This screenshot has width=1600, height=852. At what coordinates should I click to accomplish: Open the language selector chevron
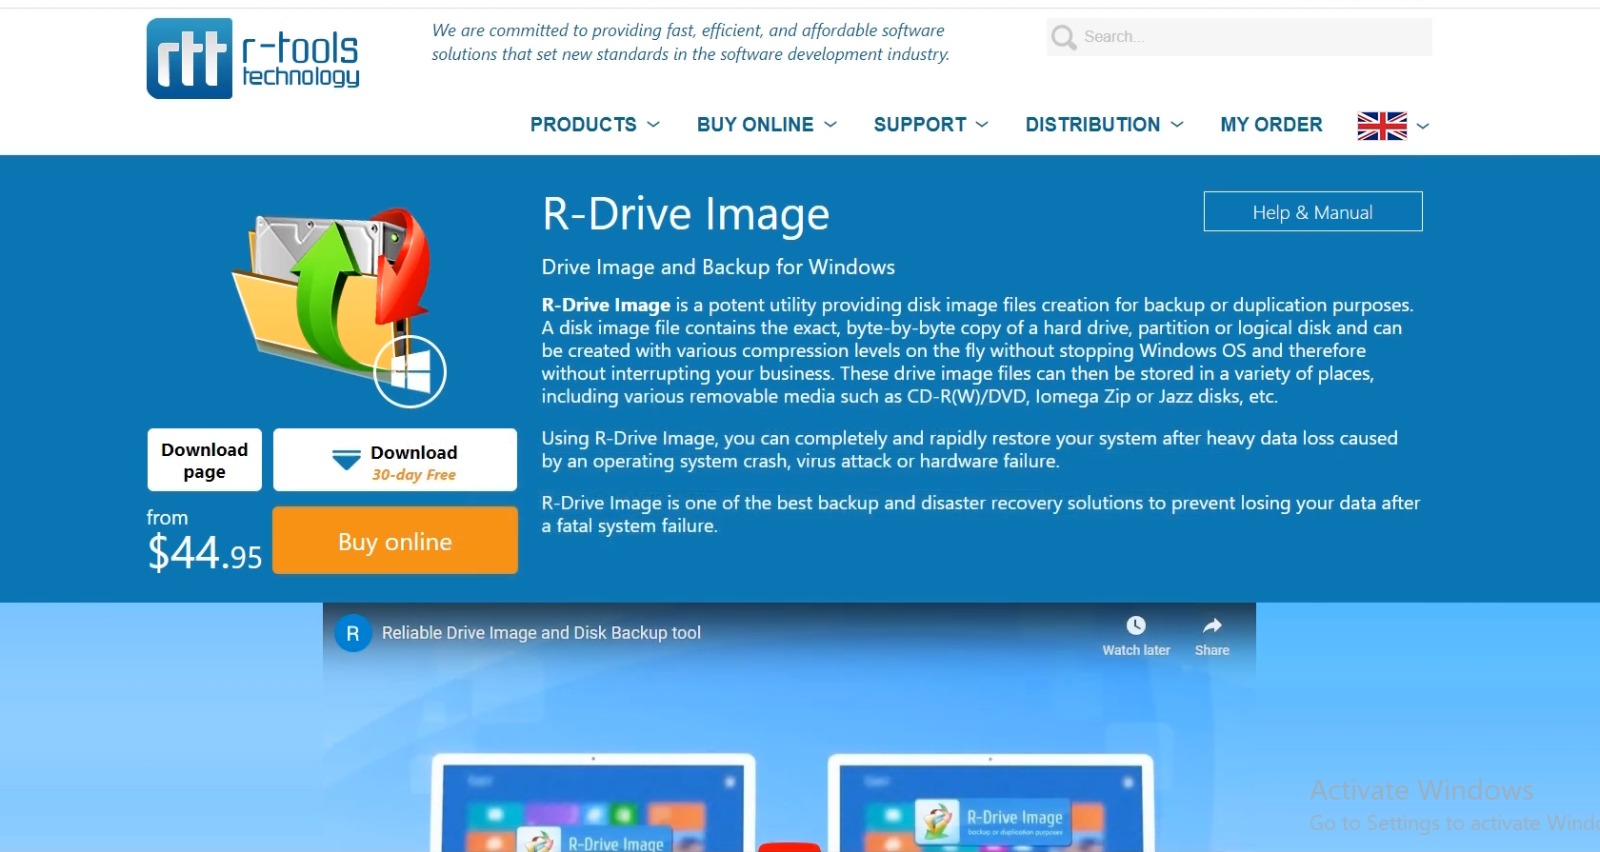[x=1423, y=126]
